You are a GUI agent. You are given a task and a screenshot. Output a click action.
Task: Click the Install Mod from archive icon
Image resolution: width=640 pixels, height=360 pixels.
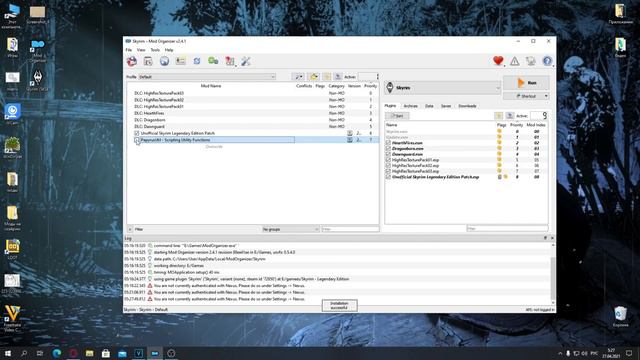click(x=148, y=61)
